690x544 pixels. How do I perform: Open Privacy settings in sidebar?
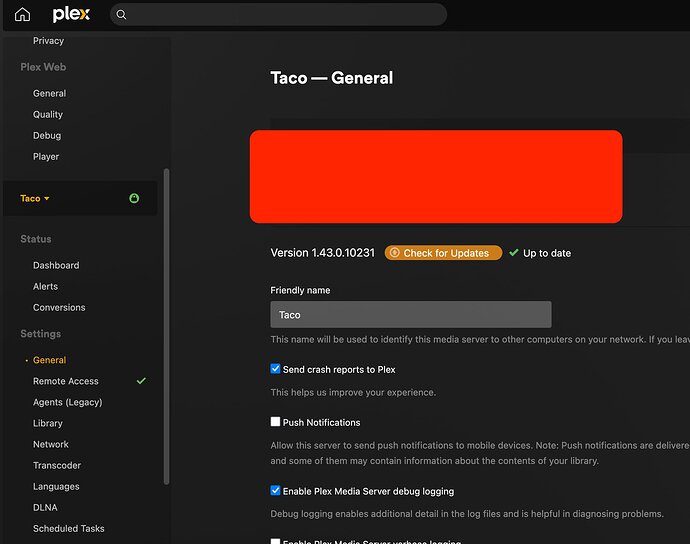[x=48, y=40]
